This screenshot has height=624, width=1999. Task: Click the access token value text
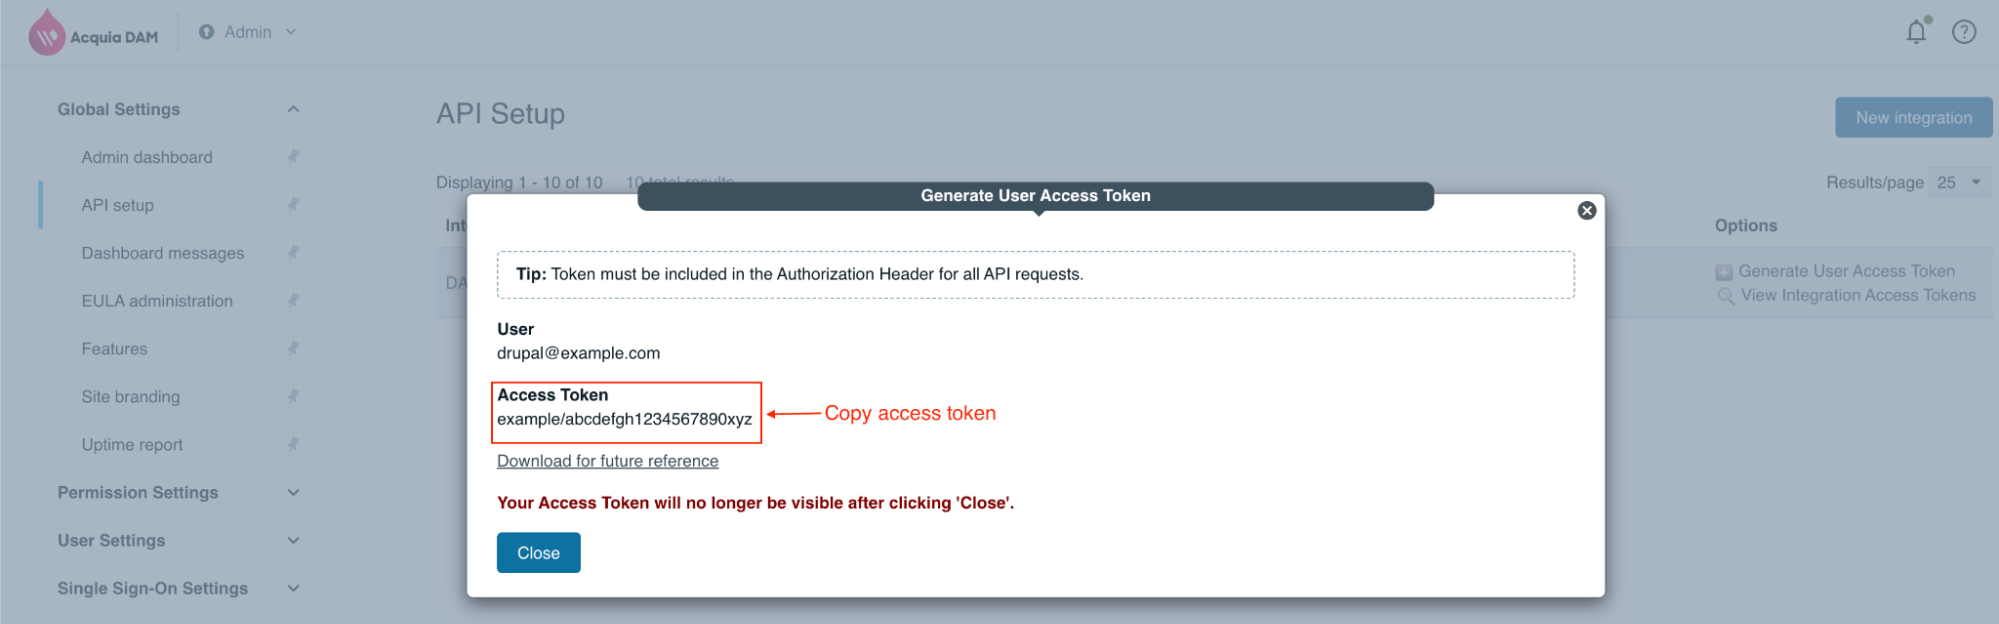[625, 419]
